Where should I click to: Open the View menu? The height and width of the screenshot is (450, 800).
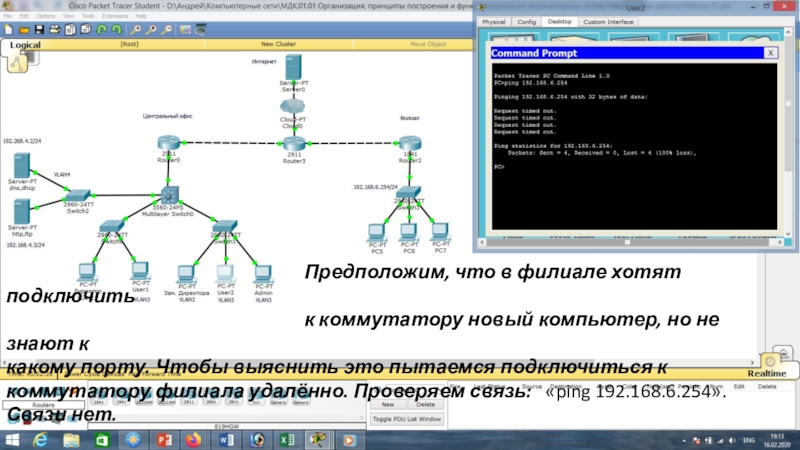(x=68, y=16)
